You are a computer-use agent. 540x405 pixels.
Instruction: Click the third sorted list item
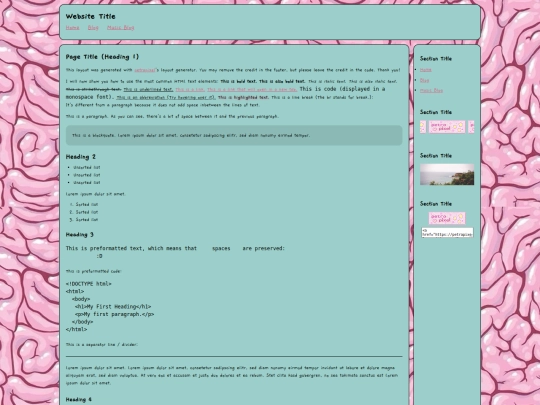pyautogui.click(x=87, y=219)
